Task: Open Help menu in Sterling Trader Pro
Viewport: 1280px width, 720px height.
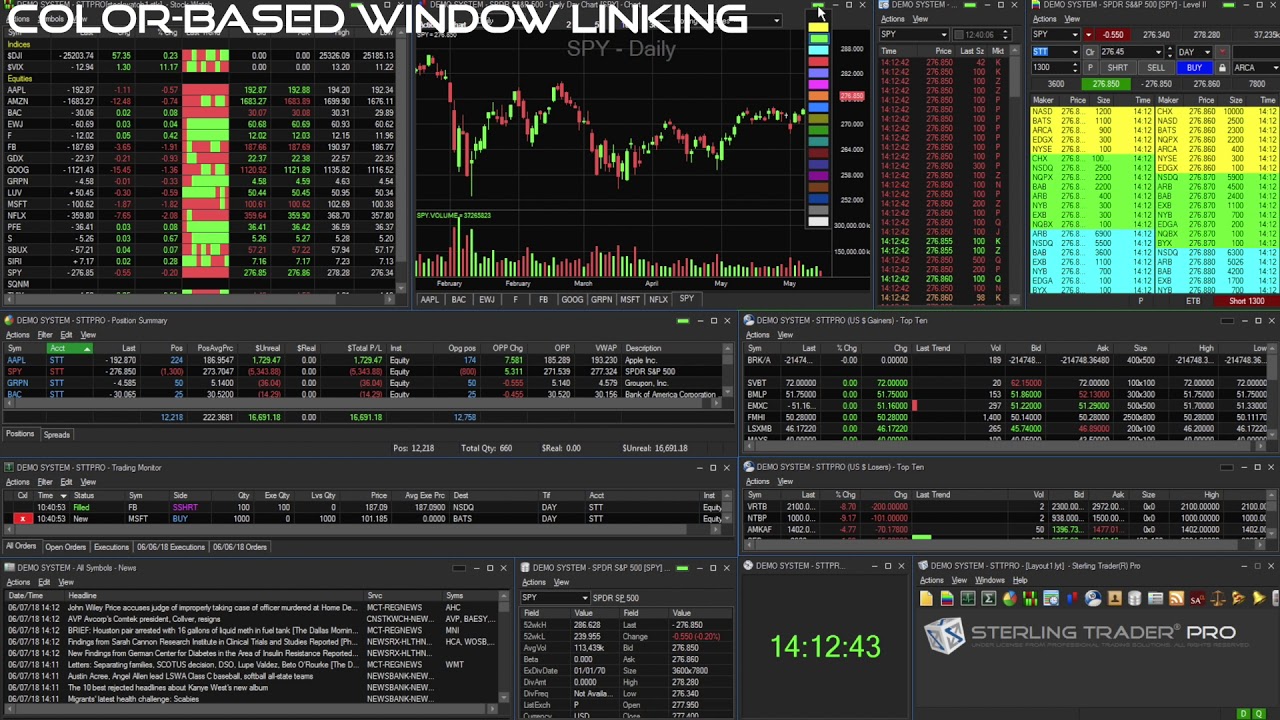Action: click(x=1019, y=580)
